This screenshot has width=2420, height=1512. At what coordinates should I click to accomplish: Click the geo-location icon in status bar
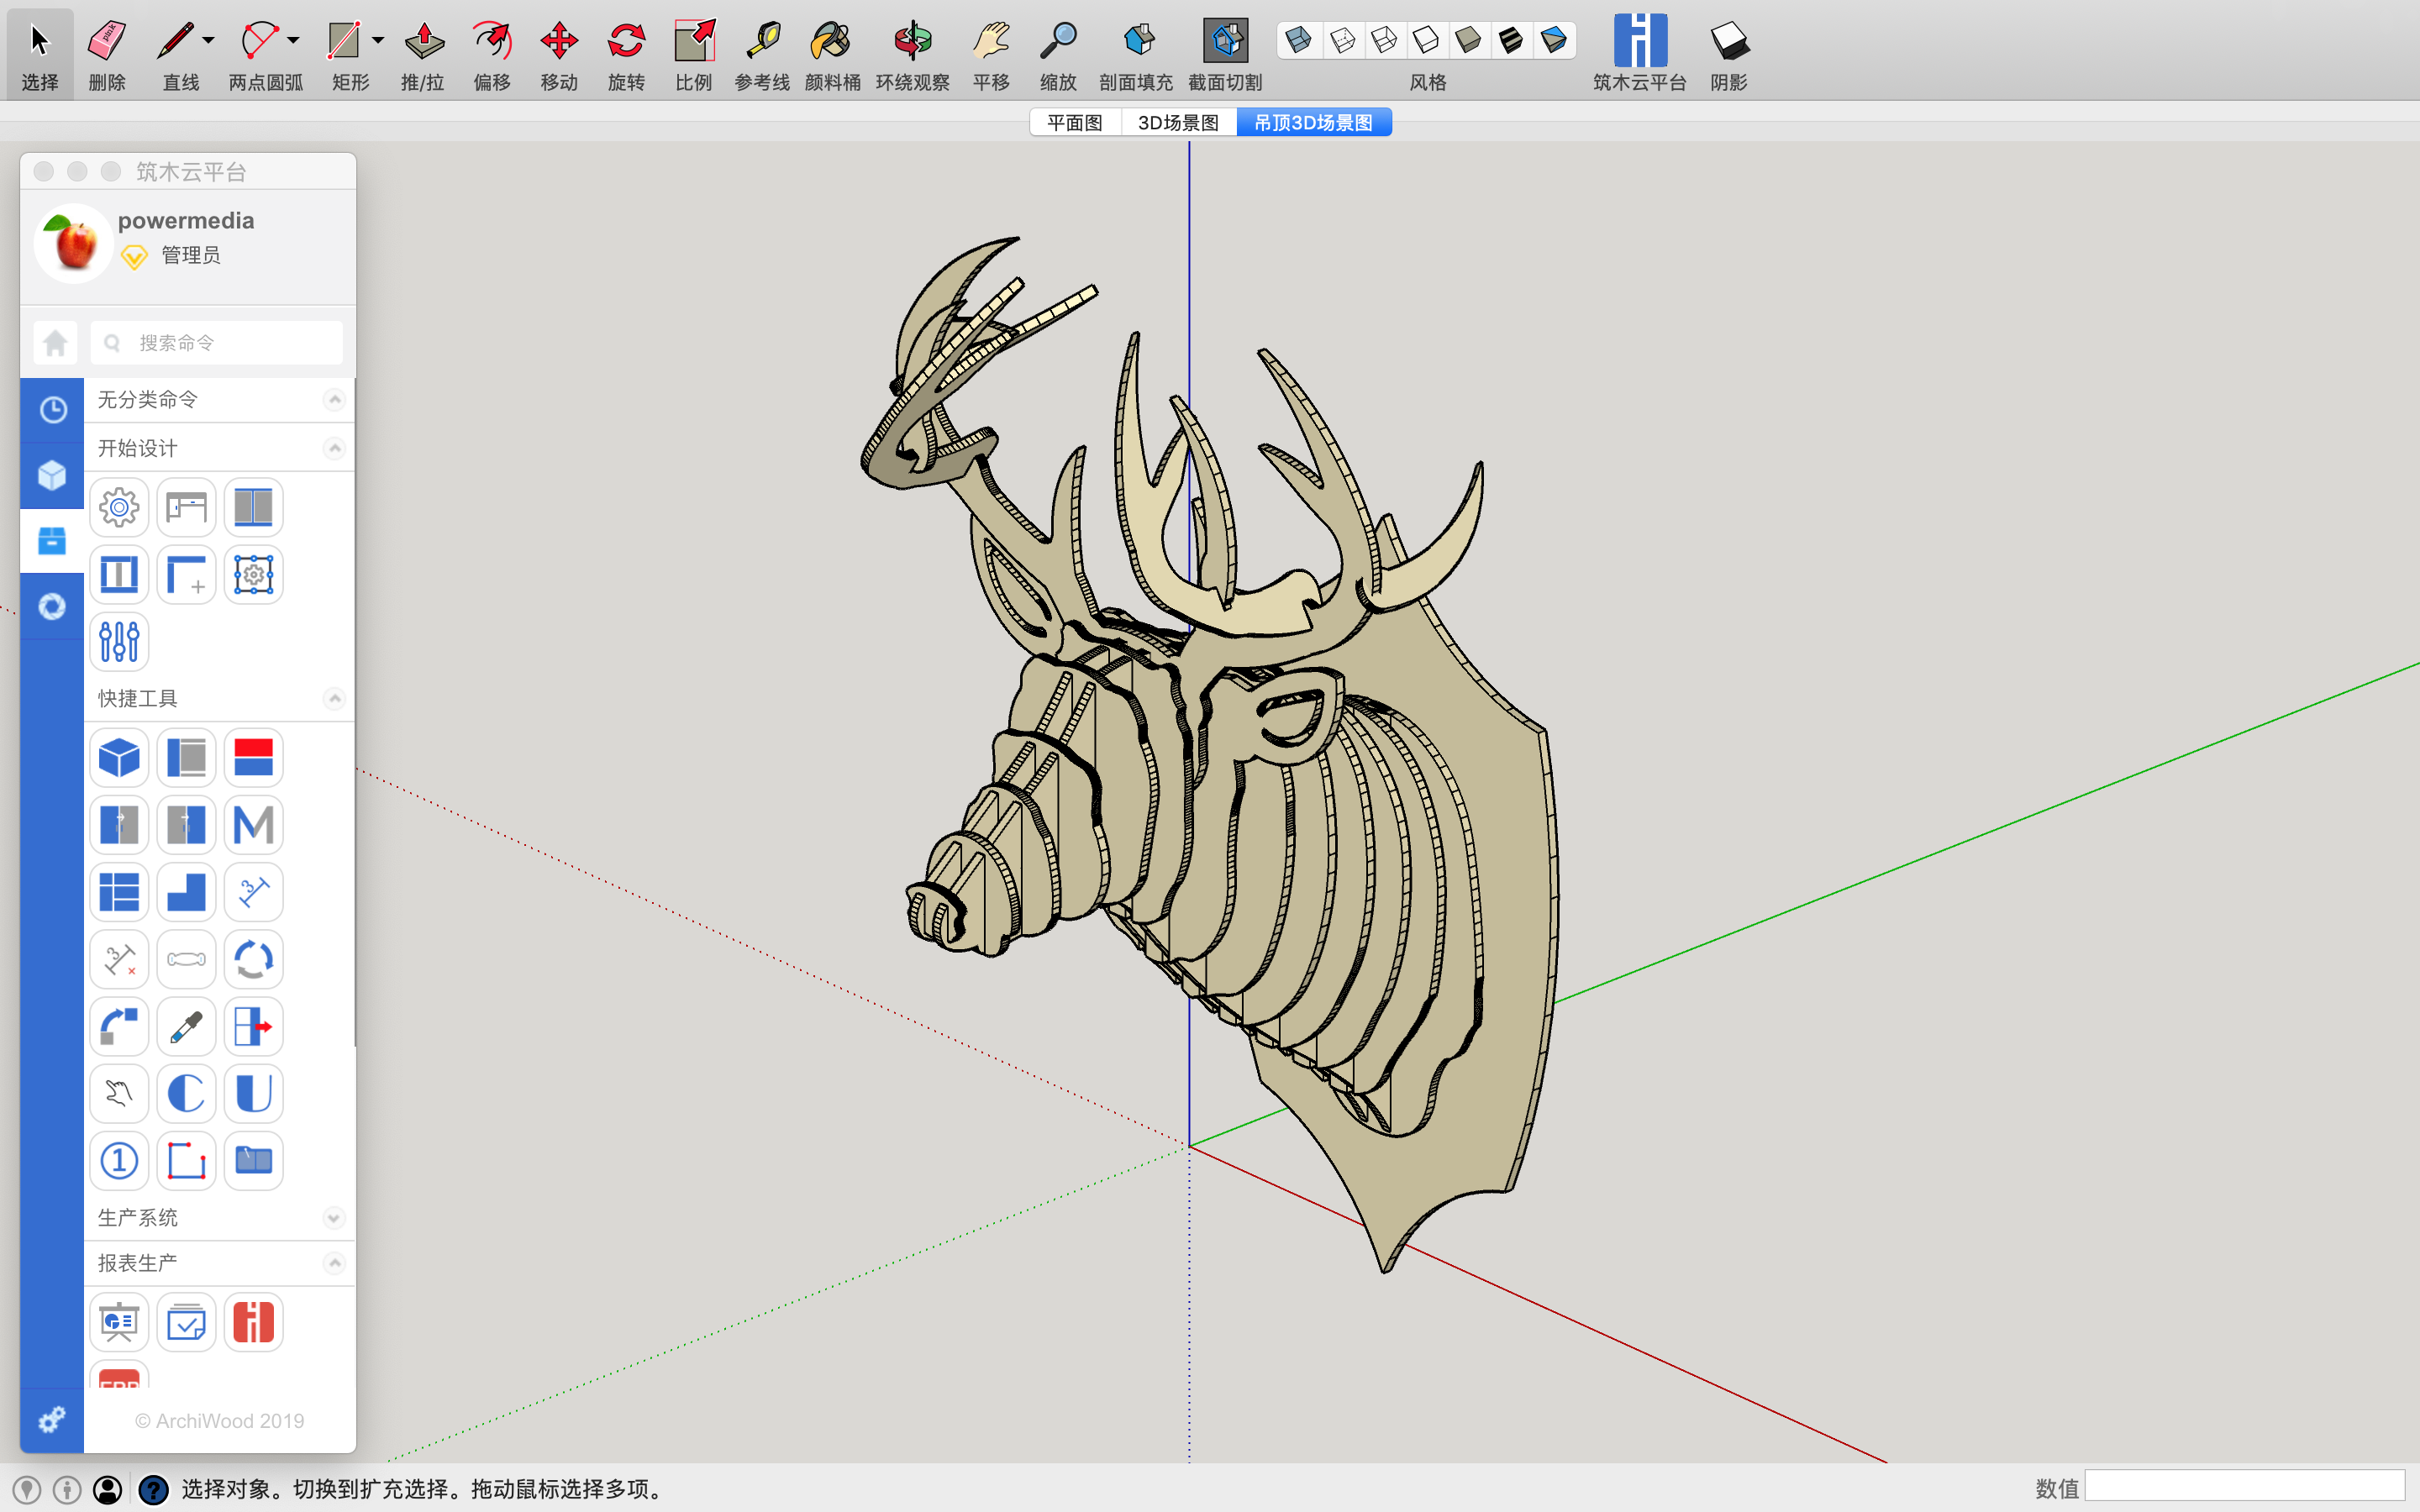click(x=27, y=1490)
